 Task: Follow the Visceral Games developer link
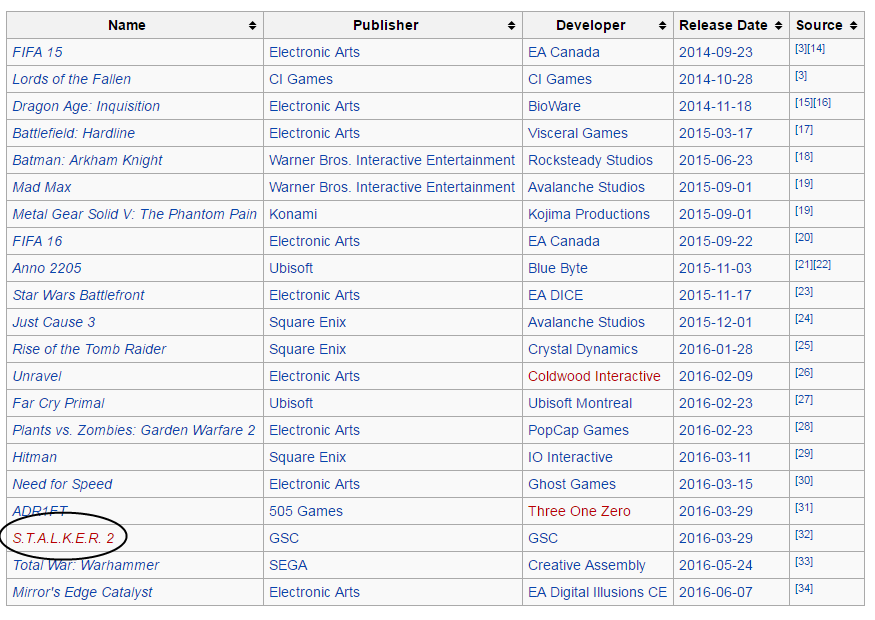(x=578, y=133)
